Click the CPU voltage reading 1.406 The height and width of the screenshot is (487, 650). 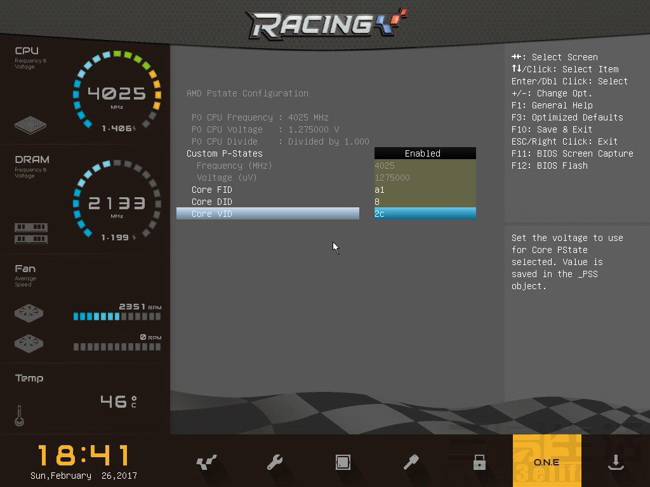[x=119, y=128]
